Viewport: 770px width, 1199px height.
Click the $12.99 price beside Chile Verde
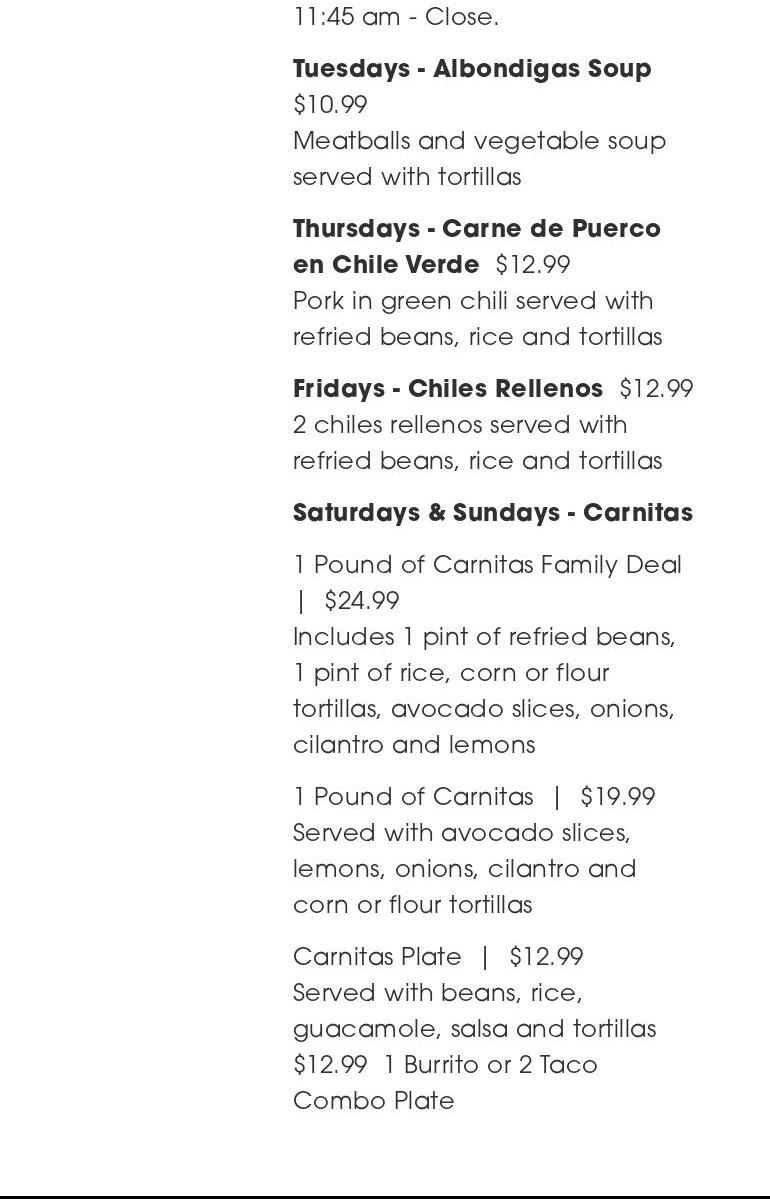click(533, 265)
